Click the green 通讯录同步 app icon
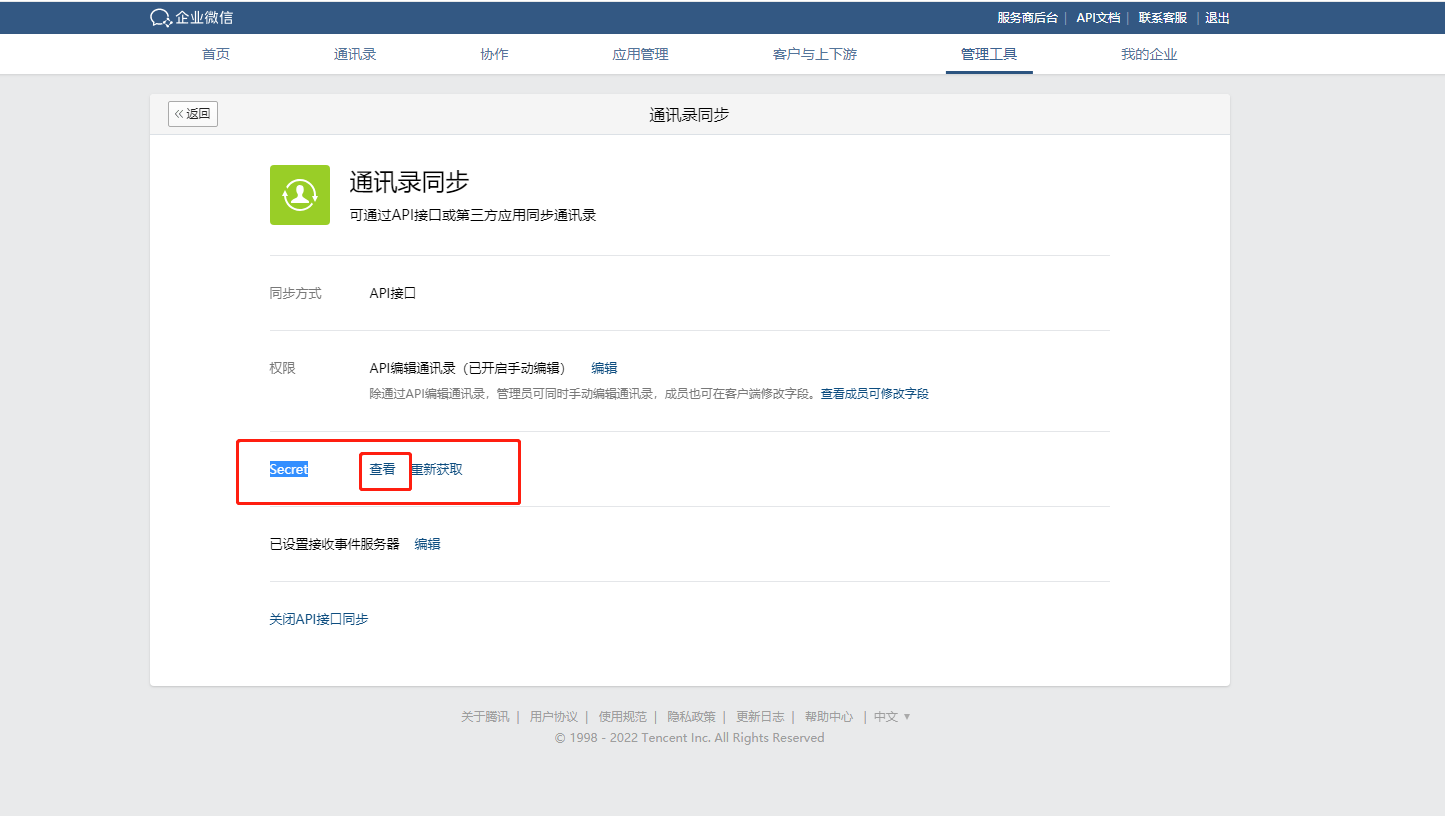The width and height of the screenshot is (1445, 816). (300, 195)
